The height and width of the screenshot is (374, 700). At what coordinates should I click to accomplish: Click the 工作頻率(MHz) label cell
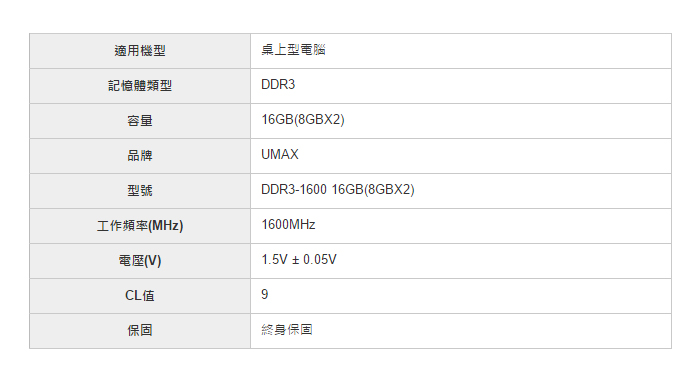coord(140,226)
